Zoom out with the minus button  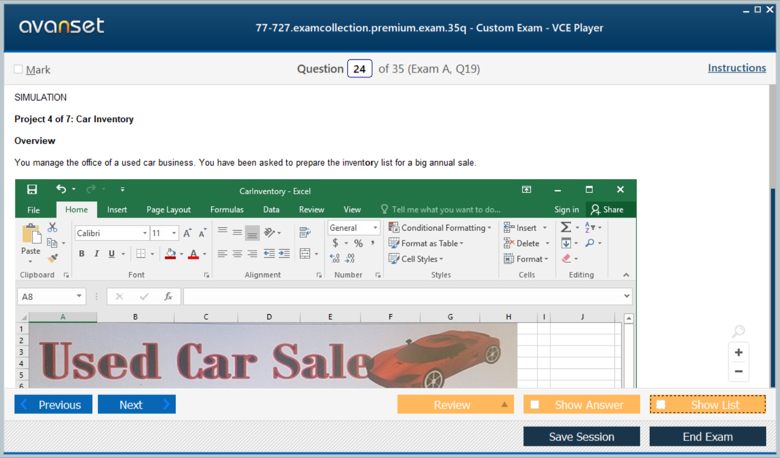739,372
